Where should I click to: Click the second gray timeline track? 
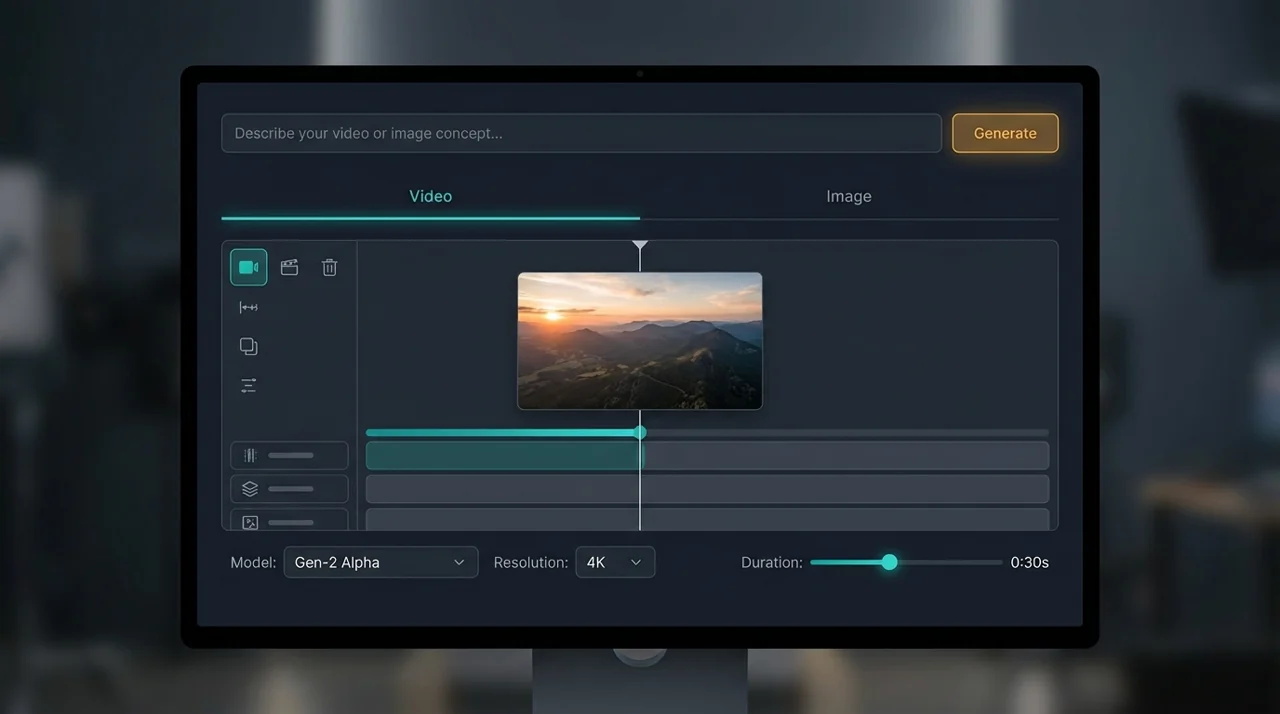707,489
